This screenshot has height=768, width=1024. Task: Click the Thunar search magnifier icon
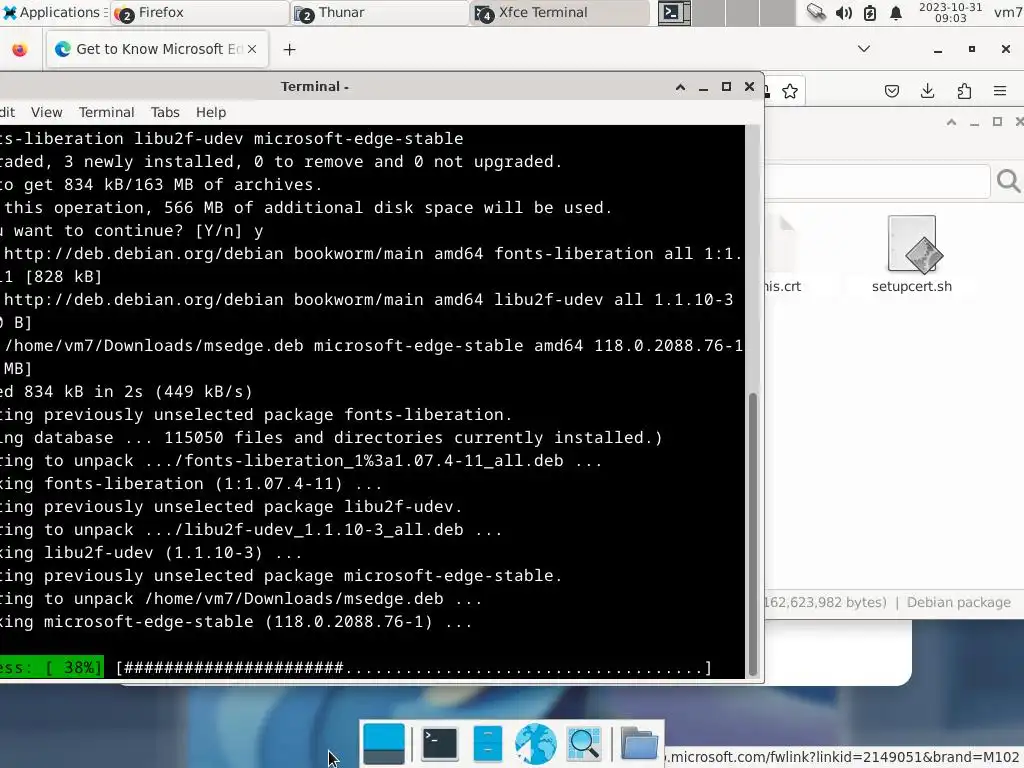click(1008, 181)
